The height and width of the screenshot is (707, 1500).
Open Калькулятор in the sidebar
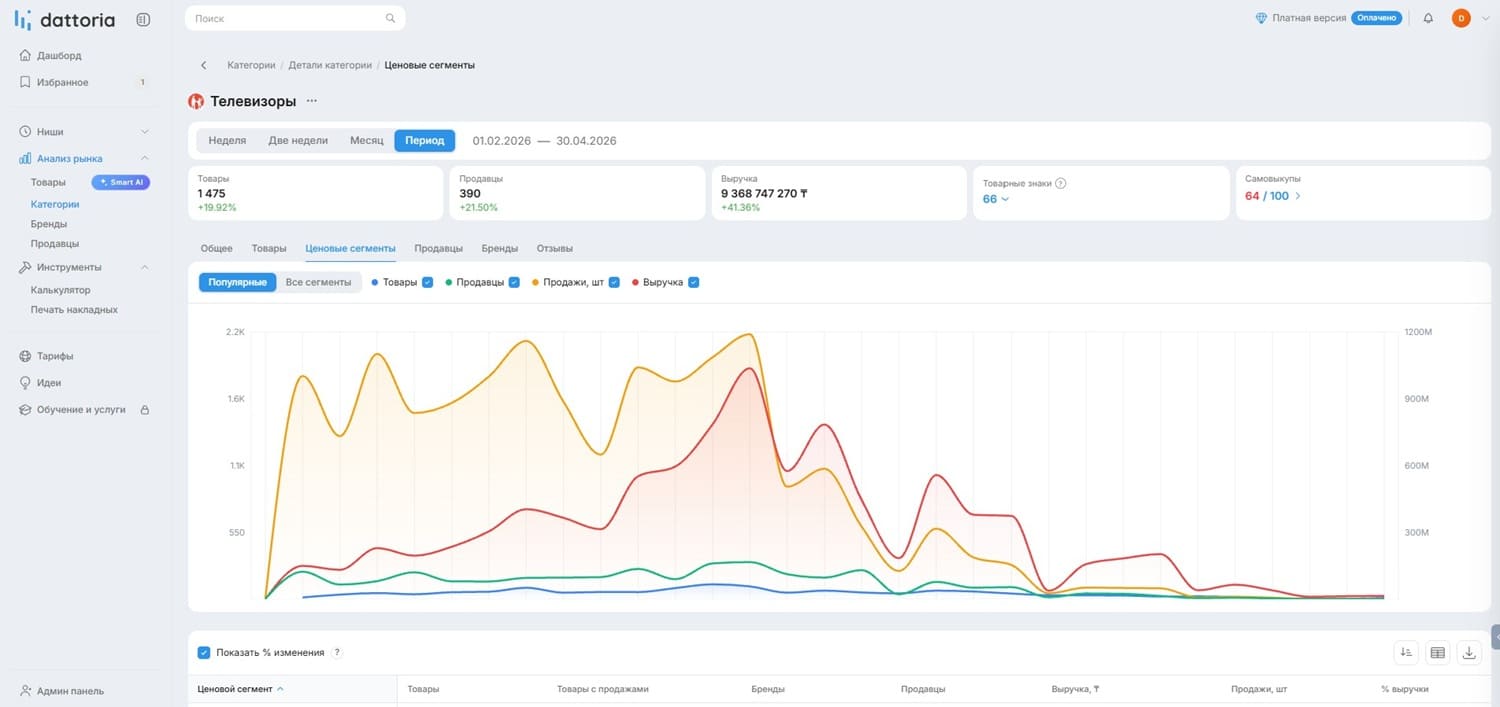coord(61,290)
